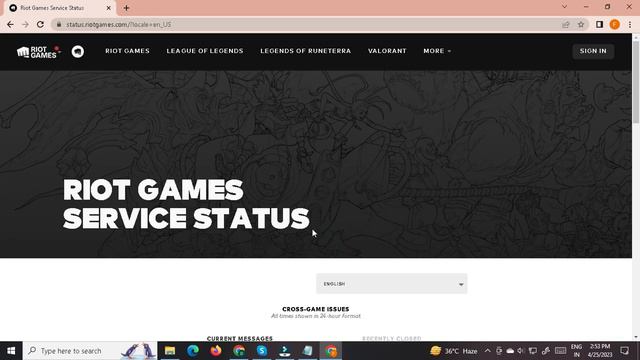This screenshot has height=360, width=640.
Task: Go back with the browser back arrow
Action: tap(10, 24)
